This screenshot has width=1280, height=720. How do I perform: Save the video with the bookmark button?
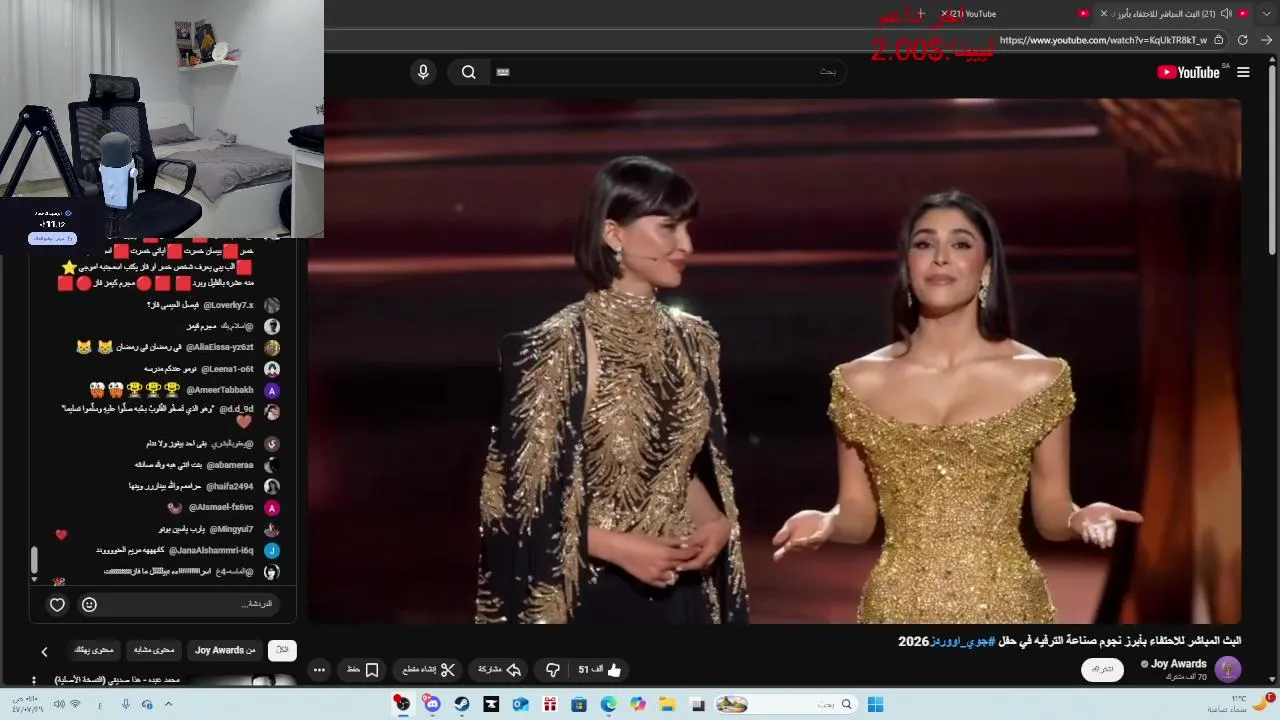click(362, 670)
